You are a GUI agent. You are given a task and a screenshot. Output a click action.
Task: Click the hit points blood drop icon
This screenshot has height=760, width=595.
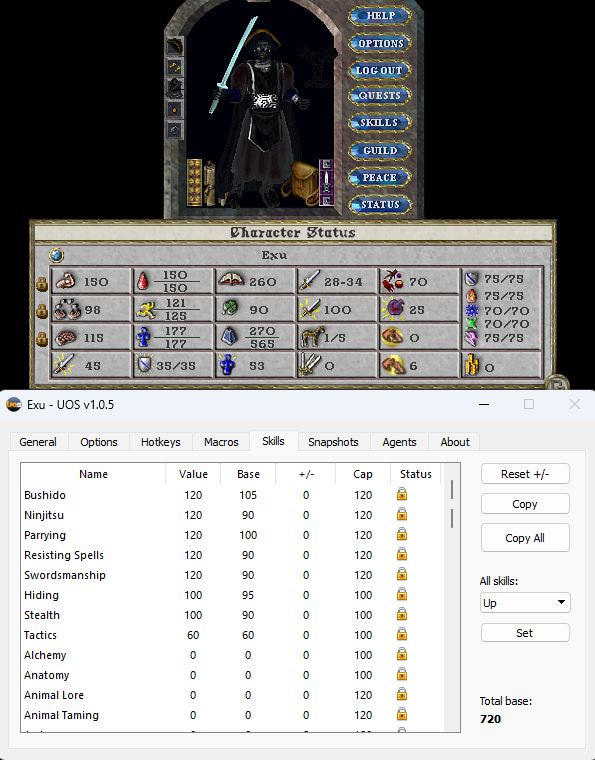tap(142, 281)
